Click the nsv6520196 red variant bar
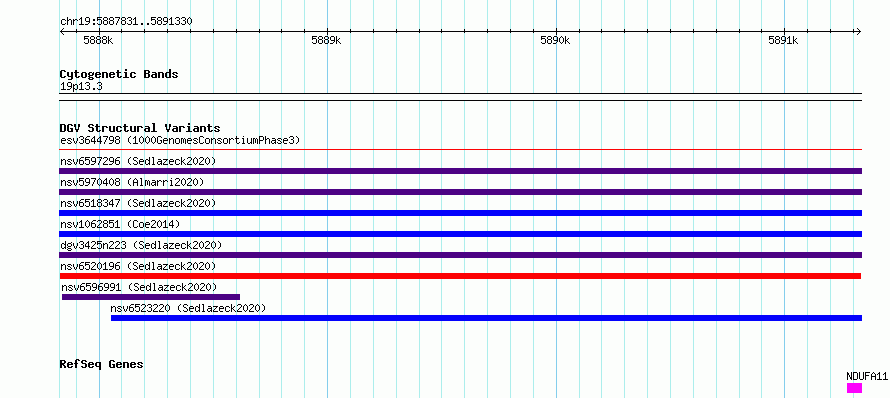 tap(460, 276)
